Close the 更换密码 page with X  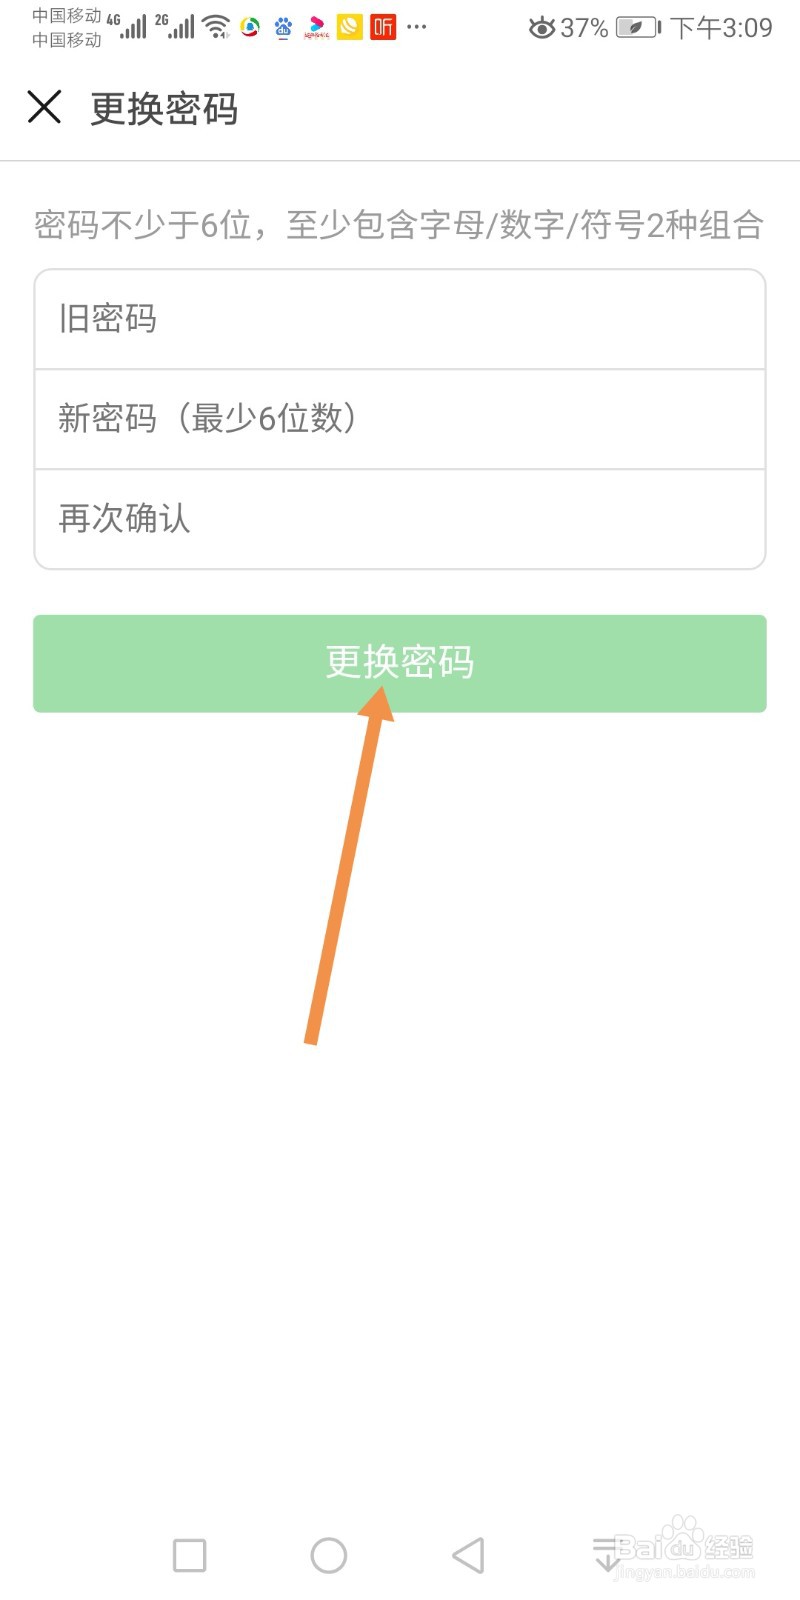(x=44, y=106)
